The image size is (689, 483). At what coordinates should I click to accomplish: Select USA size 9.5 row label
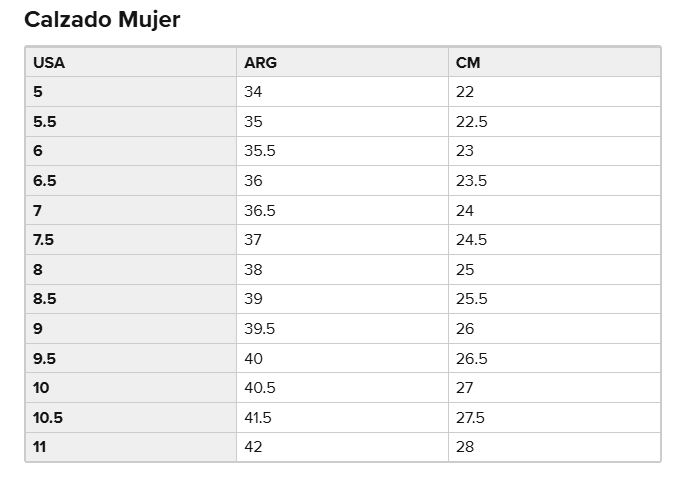click(131, 358)
